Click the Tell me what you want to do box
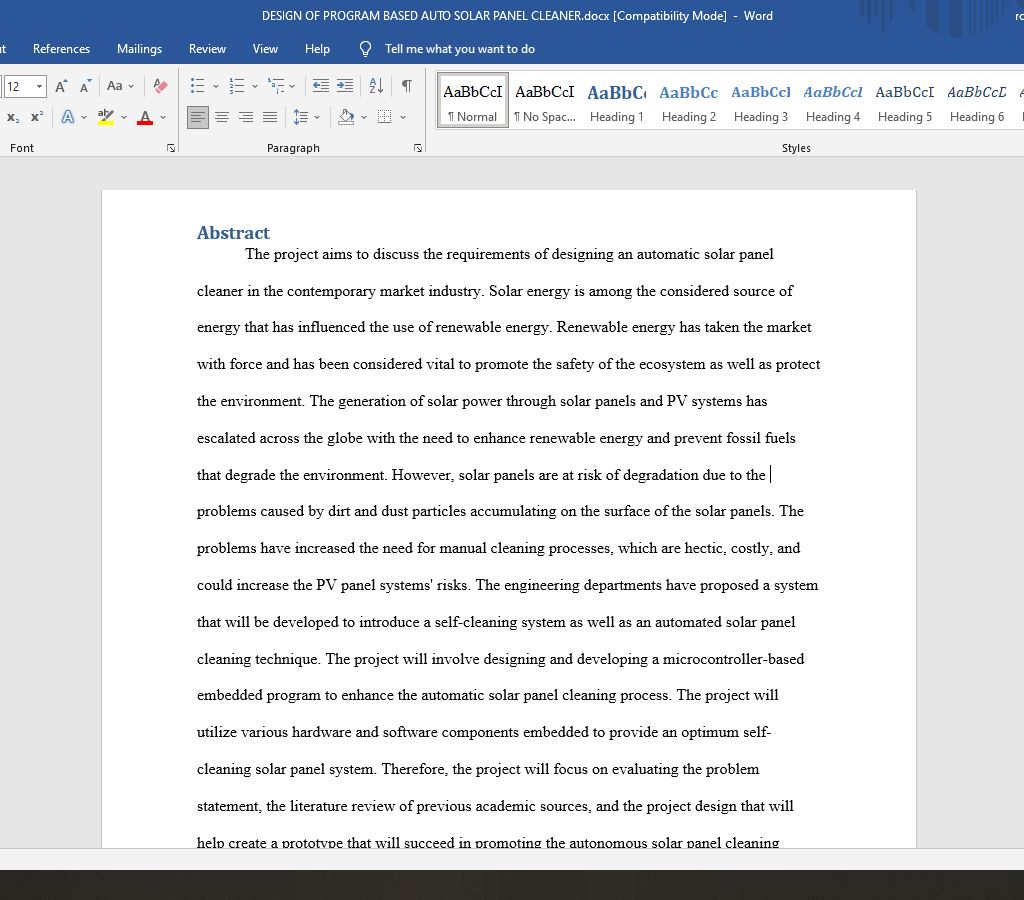The image size is (1024, 900). 460,49
